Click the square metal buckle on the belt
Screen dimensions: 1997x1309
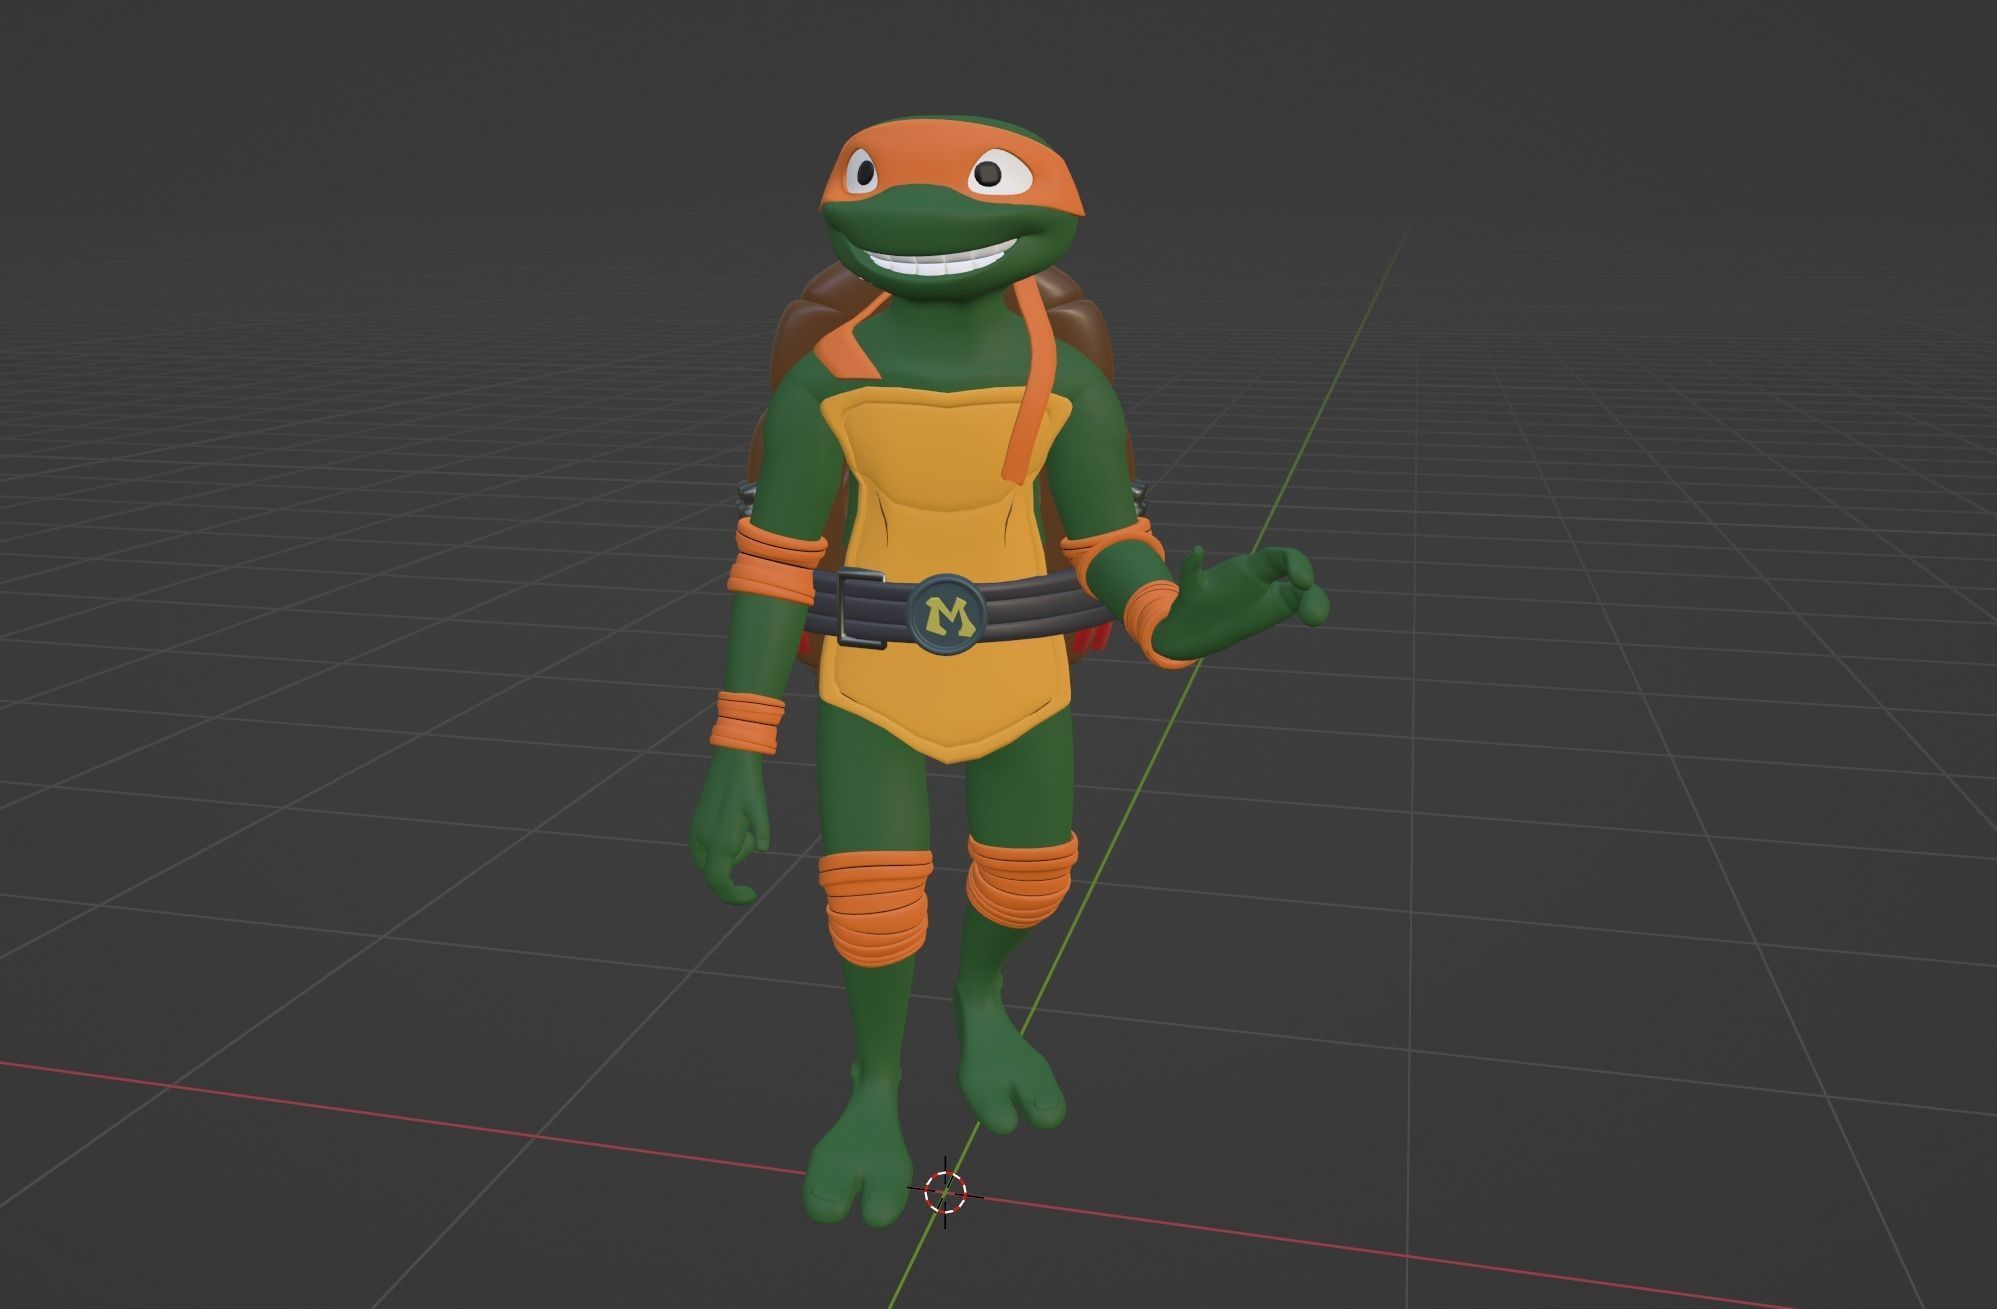point(860,609)
